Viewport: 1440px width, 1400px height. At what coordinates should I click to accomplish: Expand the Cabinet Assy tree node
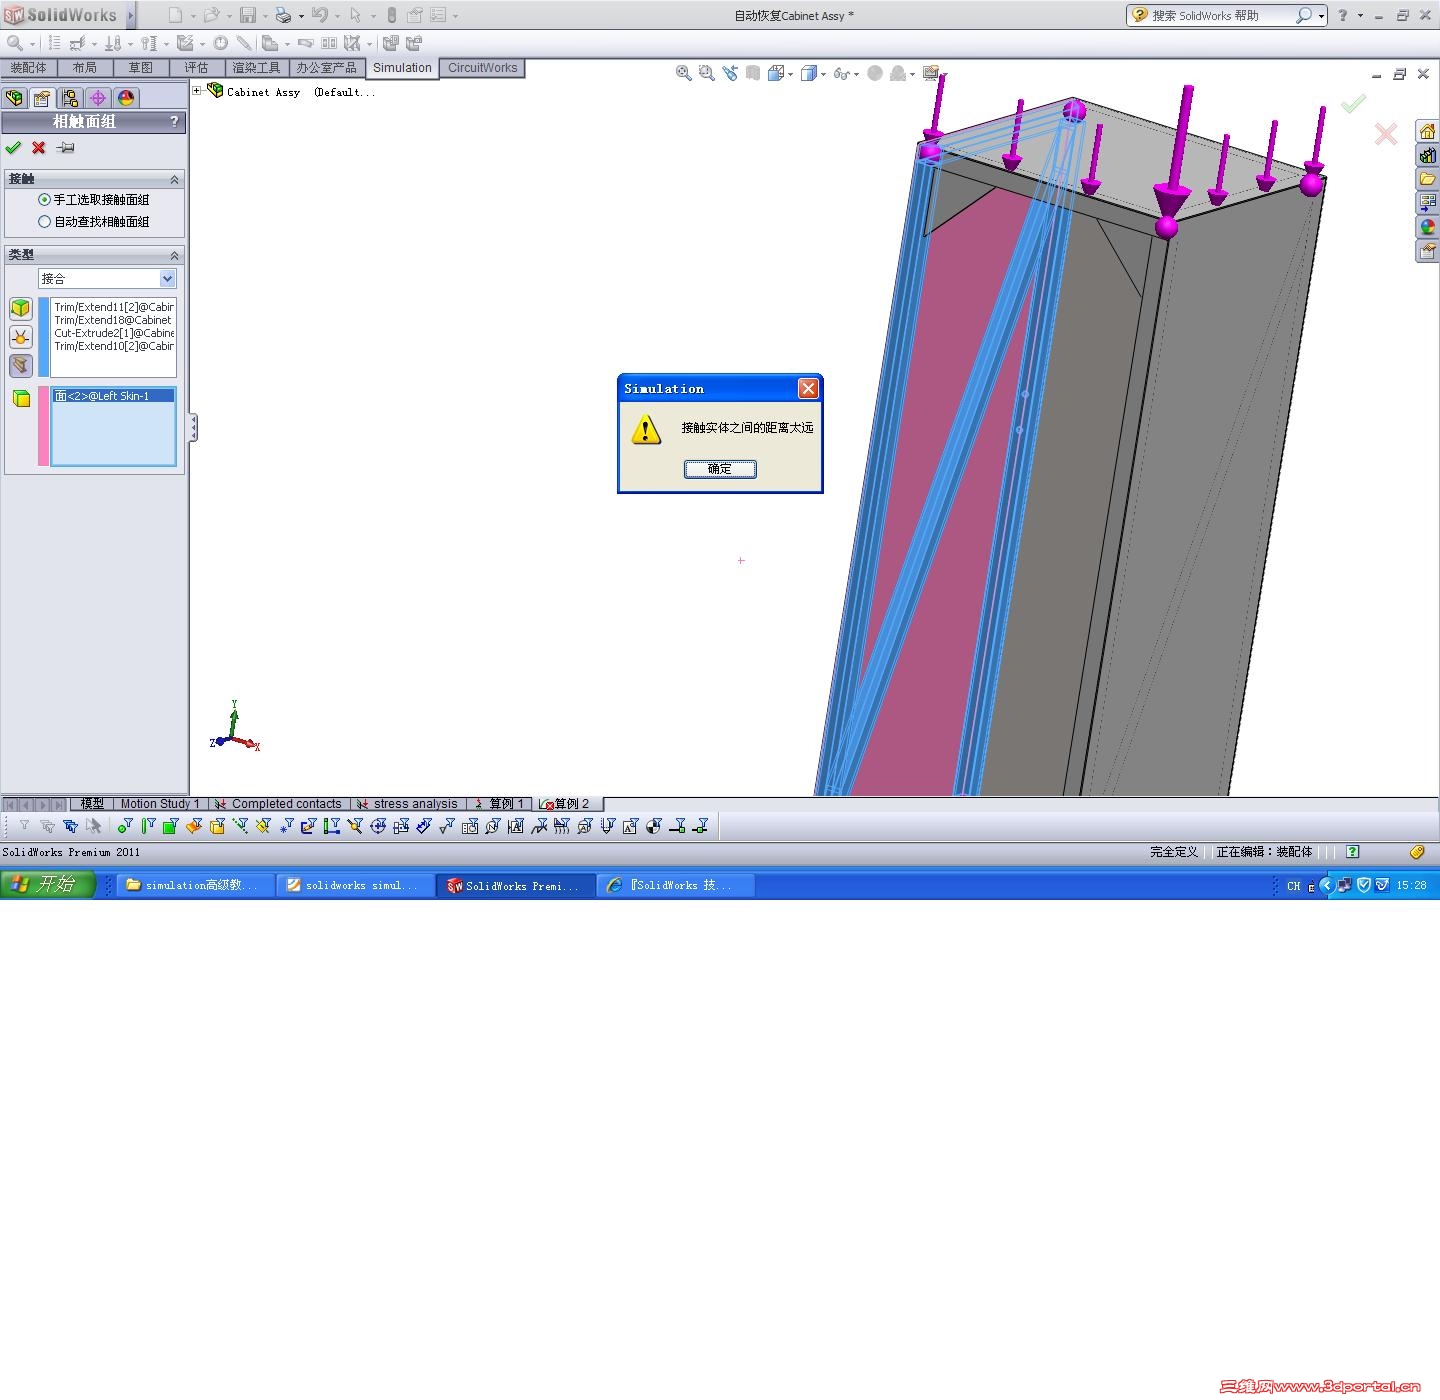(197, 91)
